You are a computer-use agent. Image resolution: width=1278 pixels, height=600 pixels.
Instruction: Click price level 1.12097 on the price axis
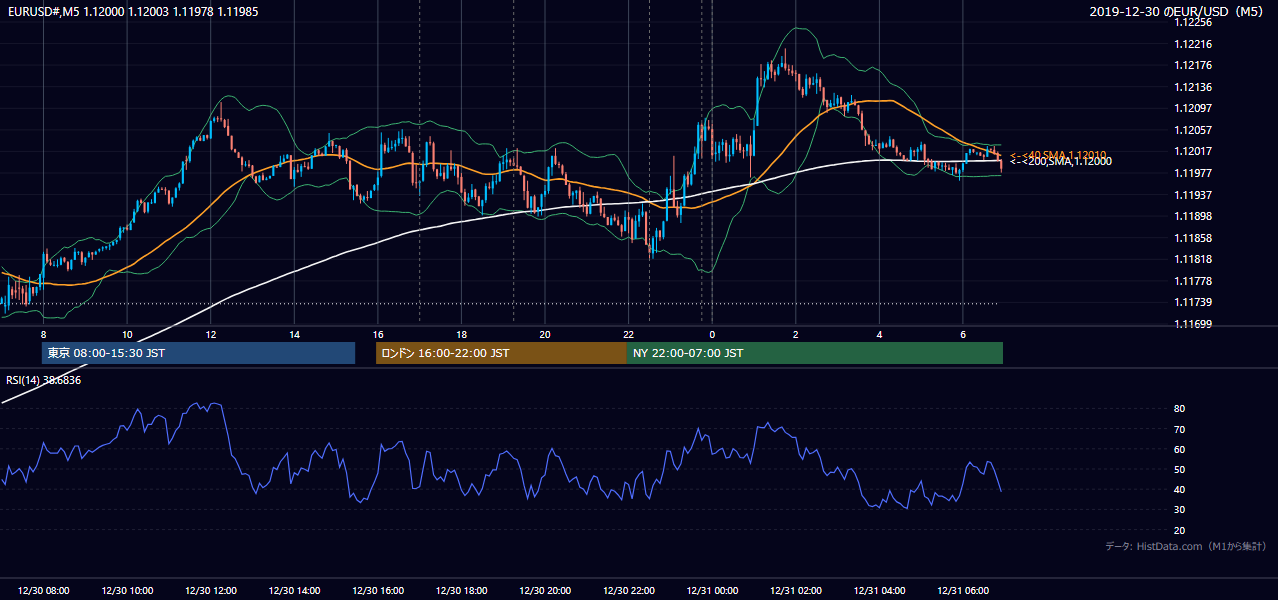(x=1192, y=108)
